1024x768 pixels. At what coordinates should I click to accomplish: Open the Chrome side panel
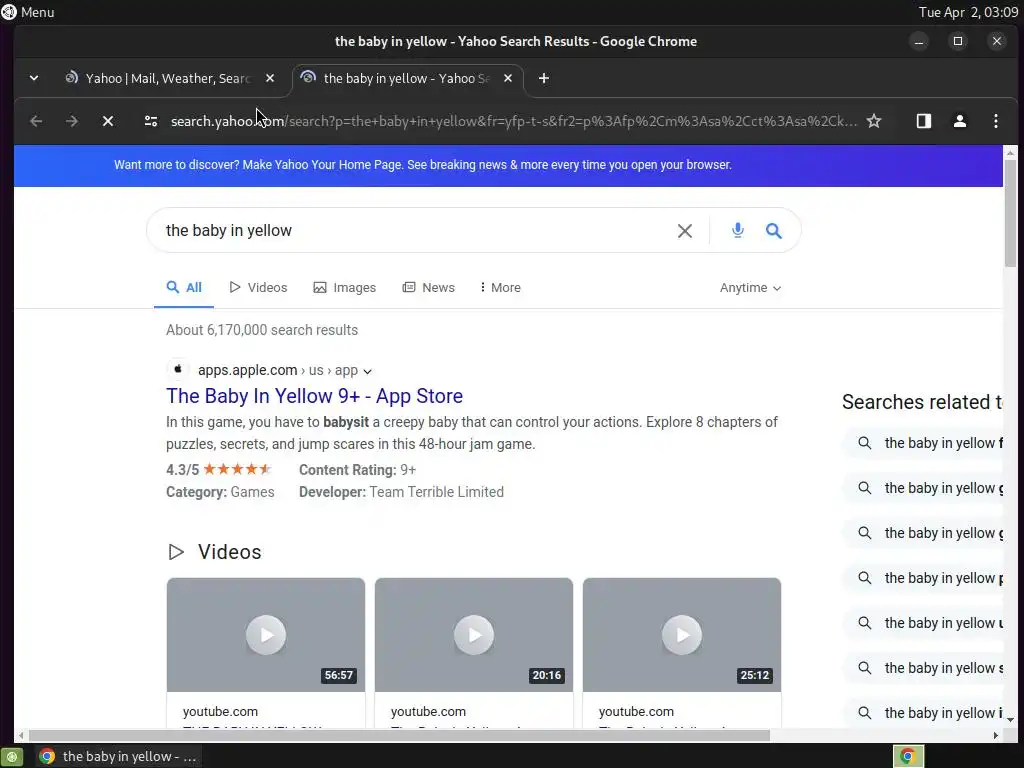click(923, 121)
